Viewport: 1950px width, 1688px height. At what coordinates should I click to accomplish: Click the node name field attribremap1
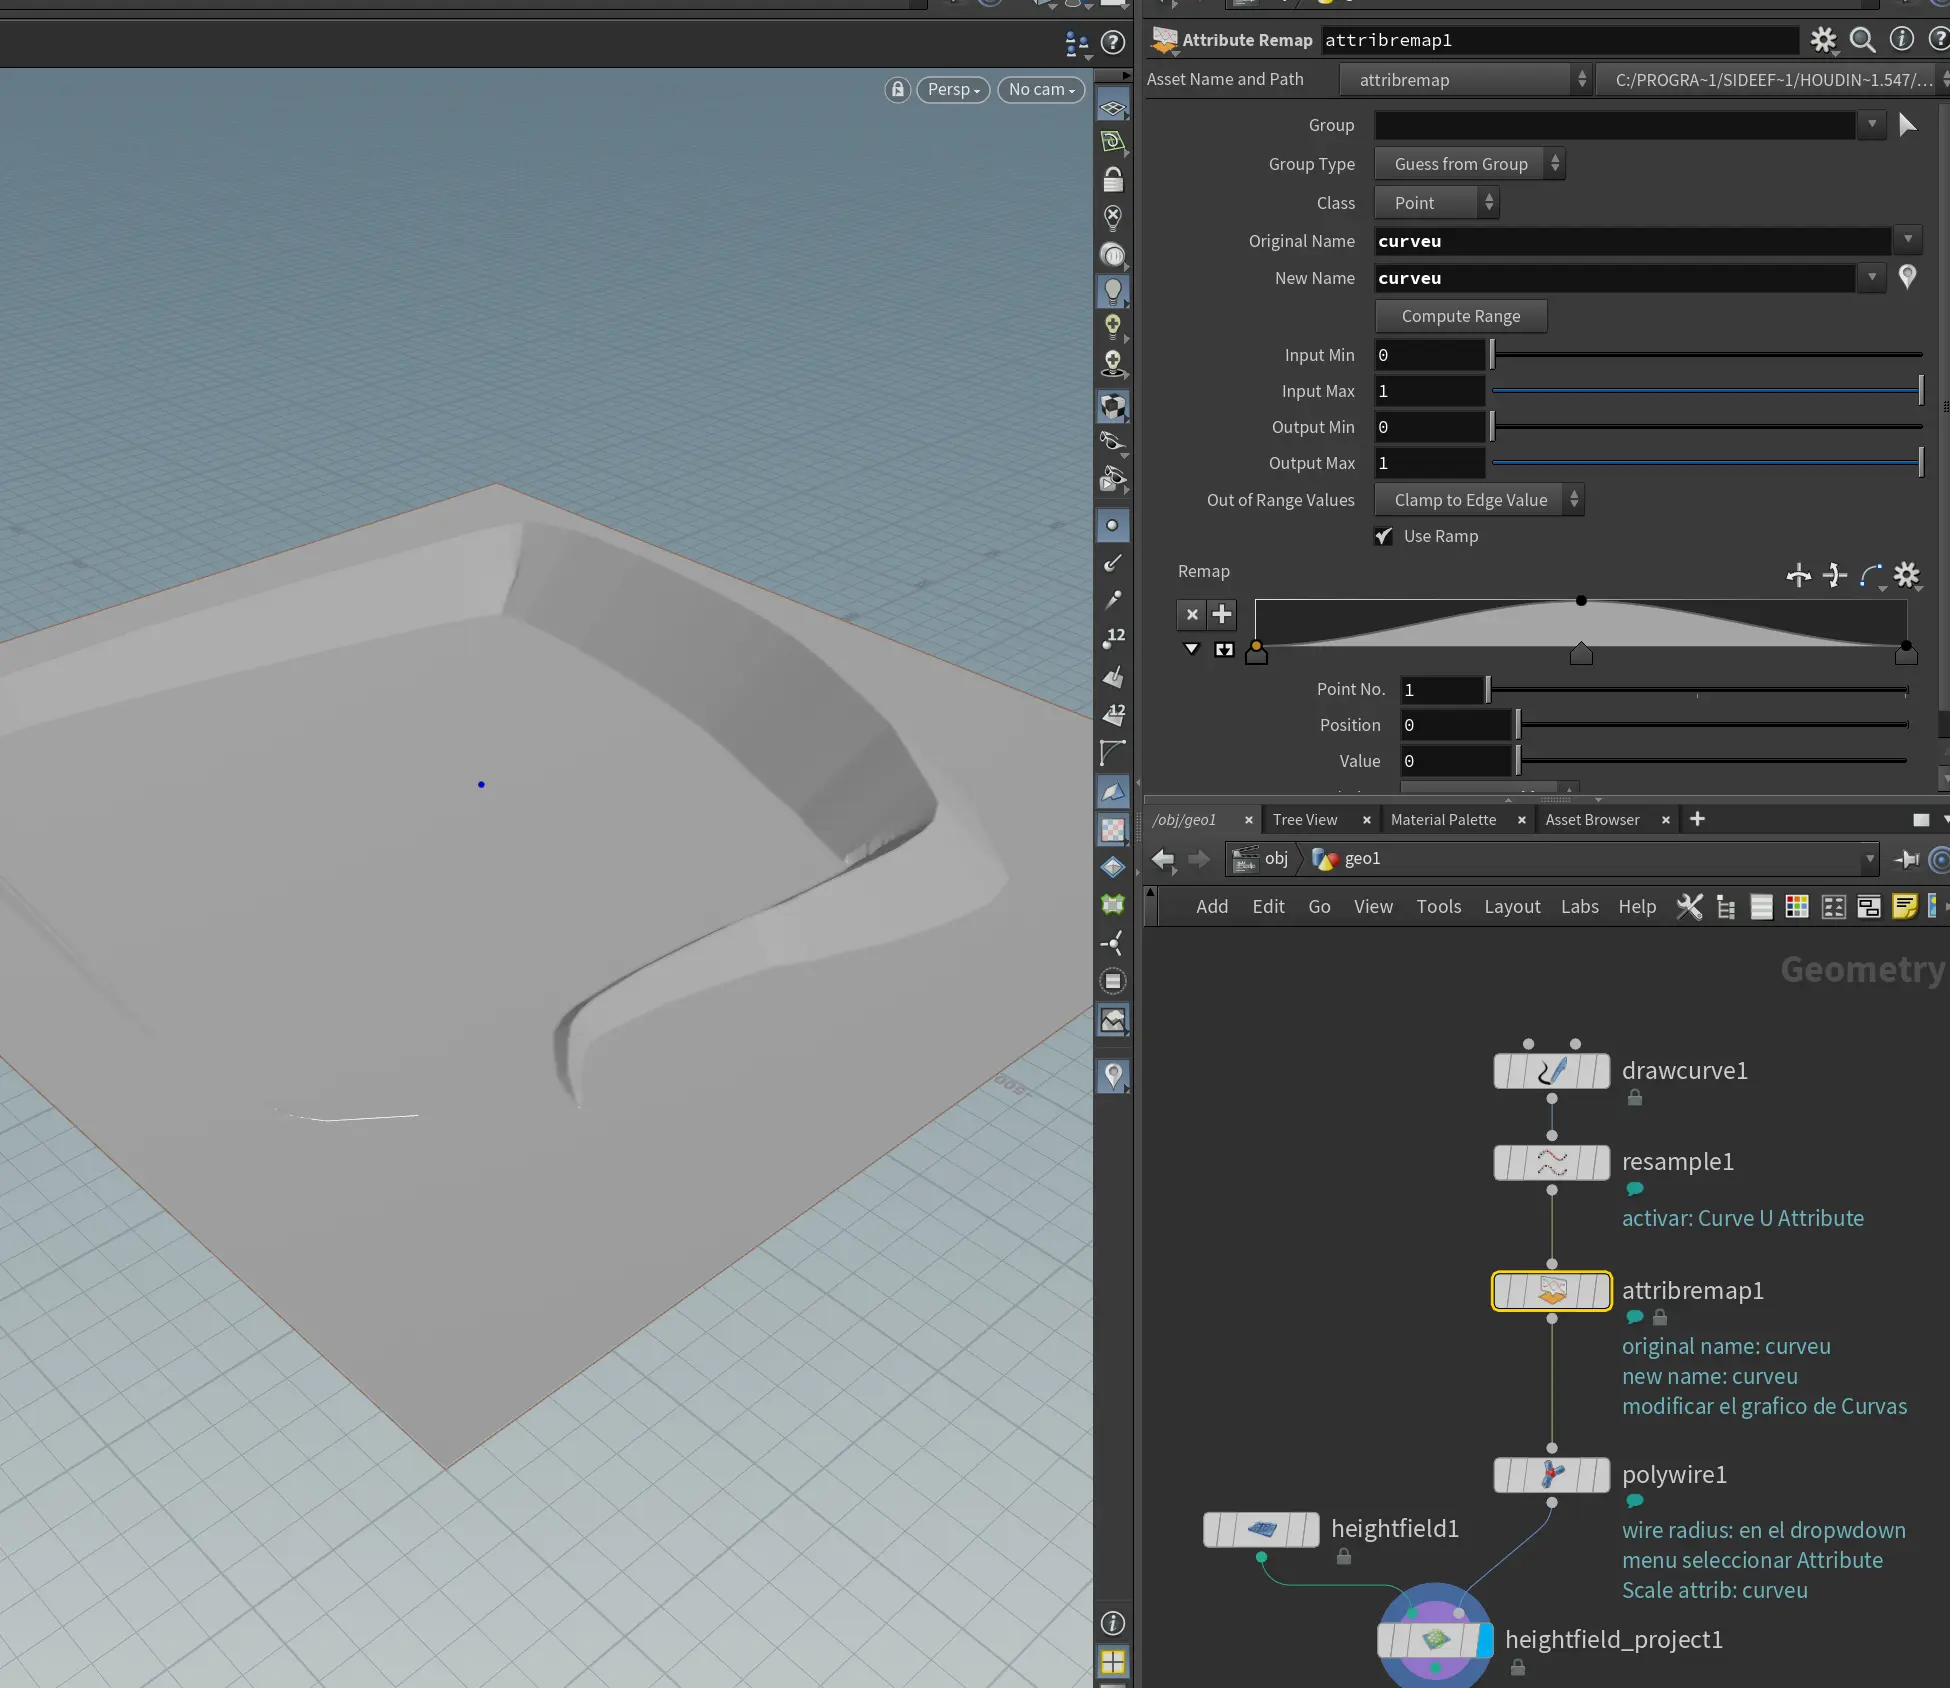1560,40
